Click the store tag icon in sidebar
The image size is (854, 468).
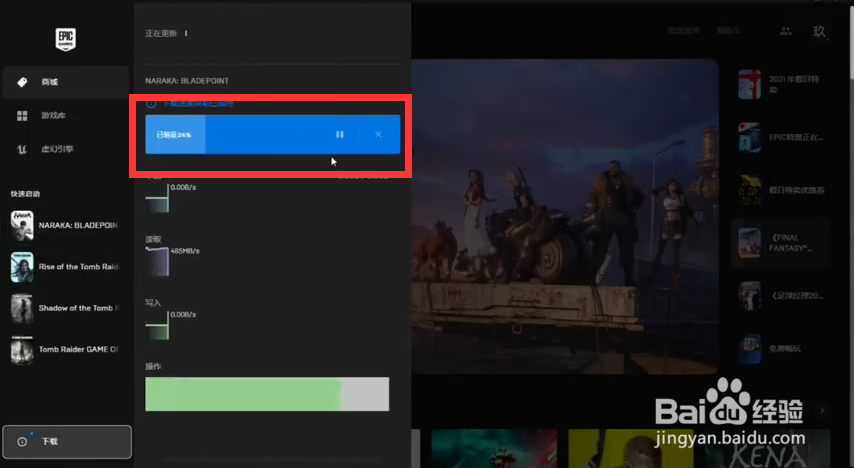pyautogui.click(x=22, y=82)
